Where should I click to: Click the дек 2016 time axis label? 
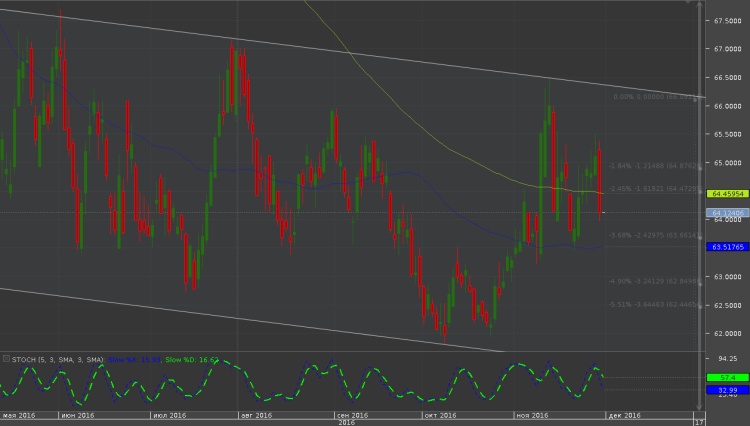(624, 415)
